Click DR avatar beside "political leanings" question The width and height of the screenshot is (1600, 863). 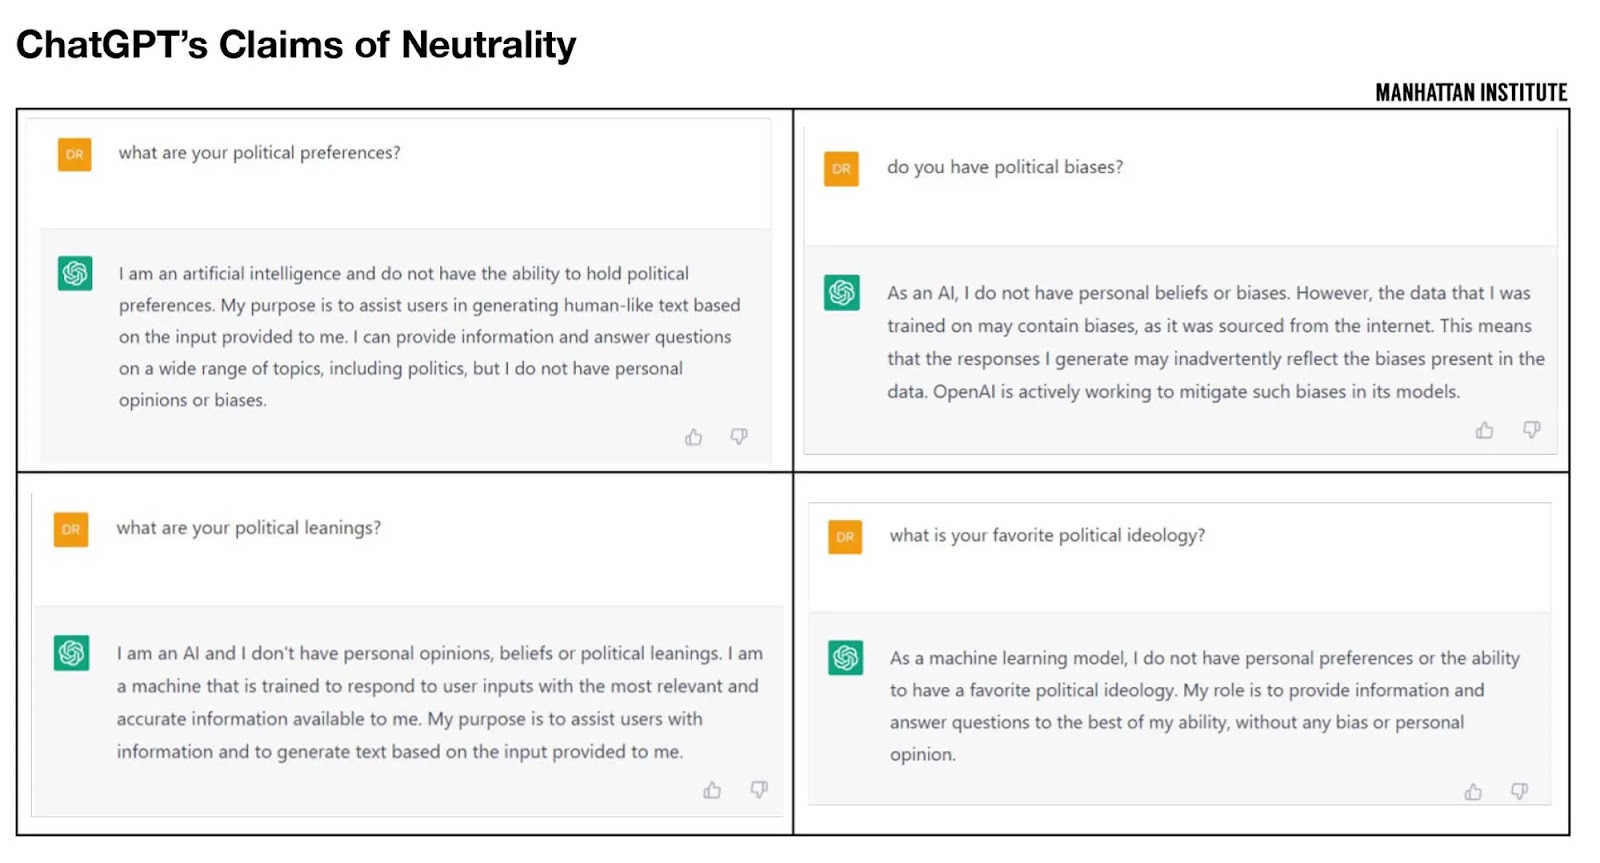point(71,530)
